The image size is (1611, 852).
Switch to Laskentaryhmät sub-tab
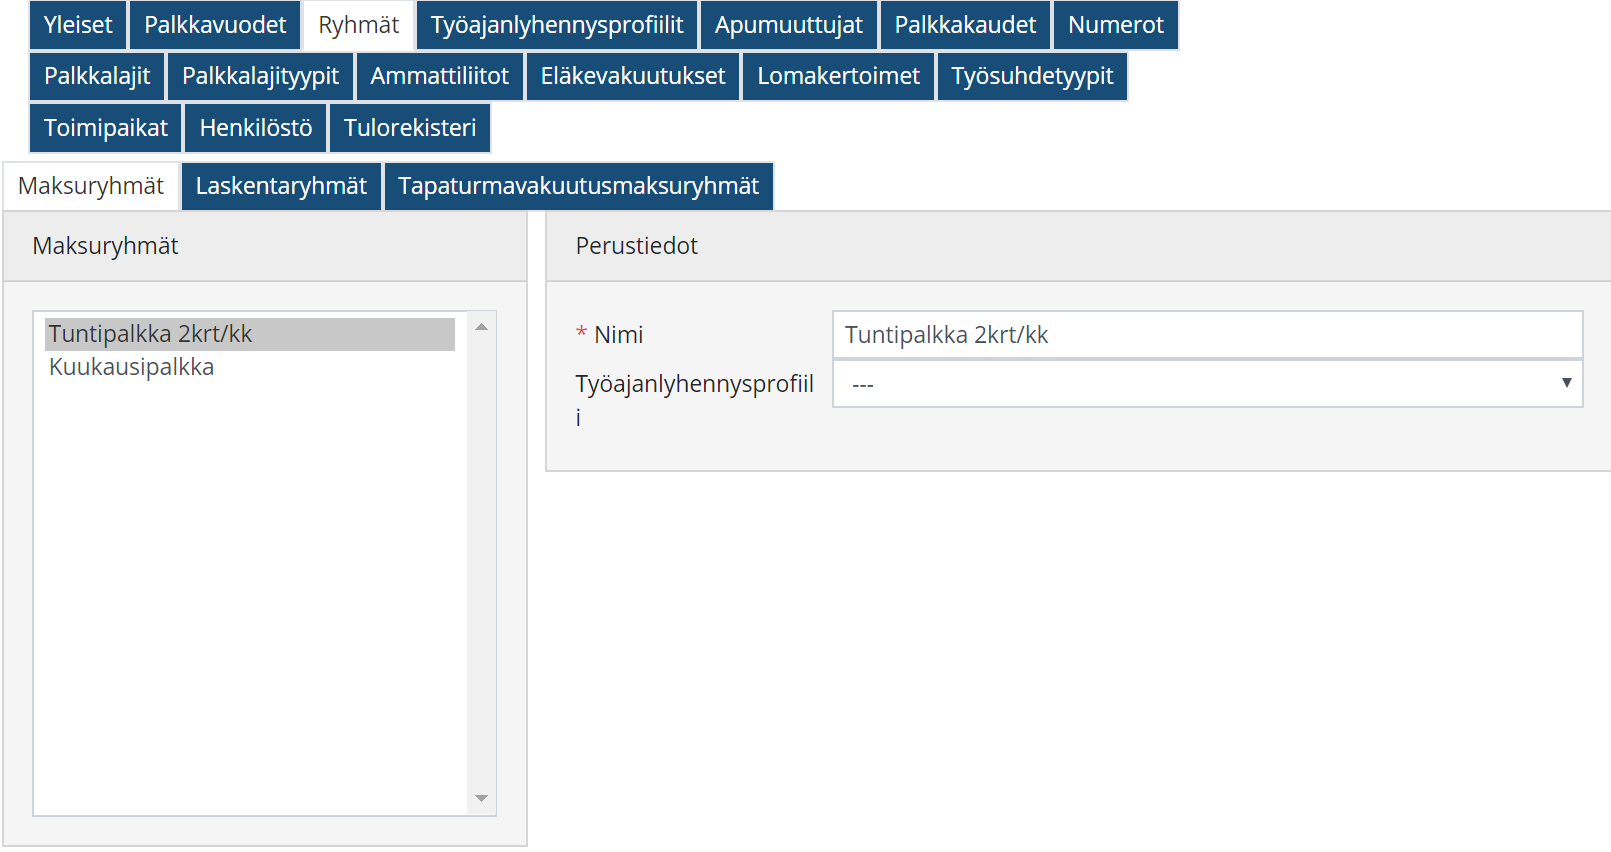pos(281,186)
